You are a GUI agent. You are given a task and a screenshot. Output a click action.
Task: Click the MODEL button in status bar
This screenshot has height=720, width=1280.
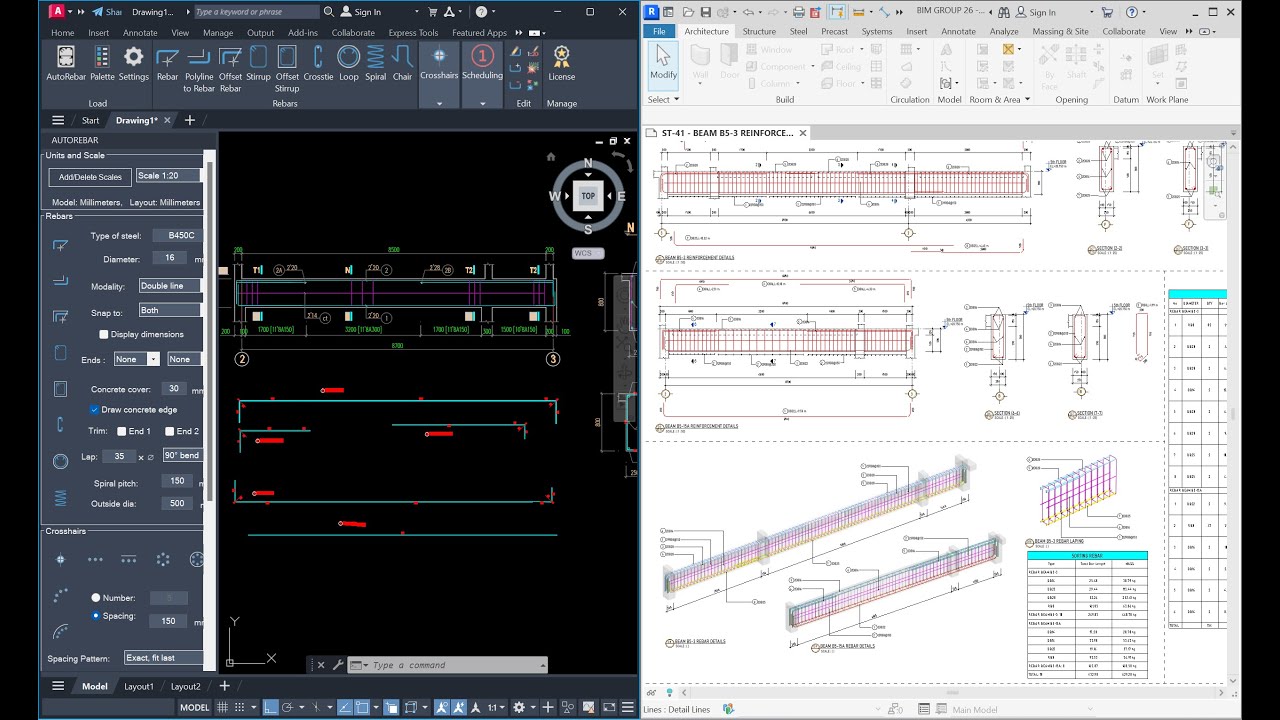coord(195,707)
